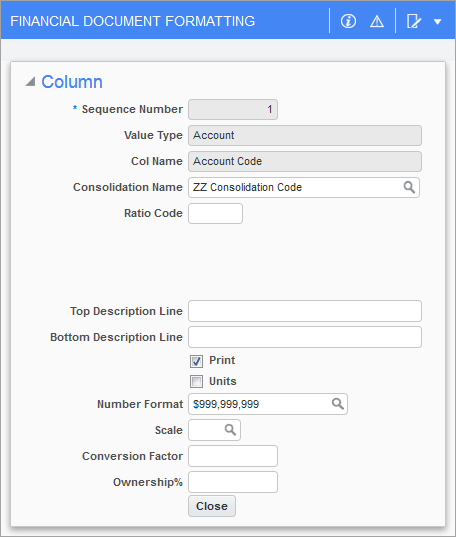This screenshot has width=456, height=537.
Task: Open Consolidation Name lookup magnifier
Action: tap(409, 187)
